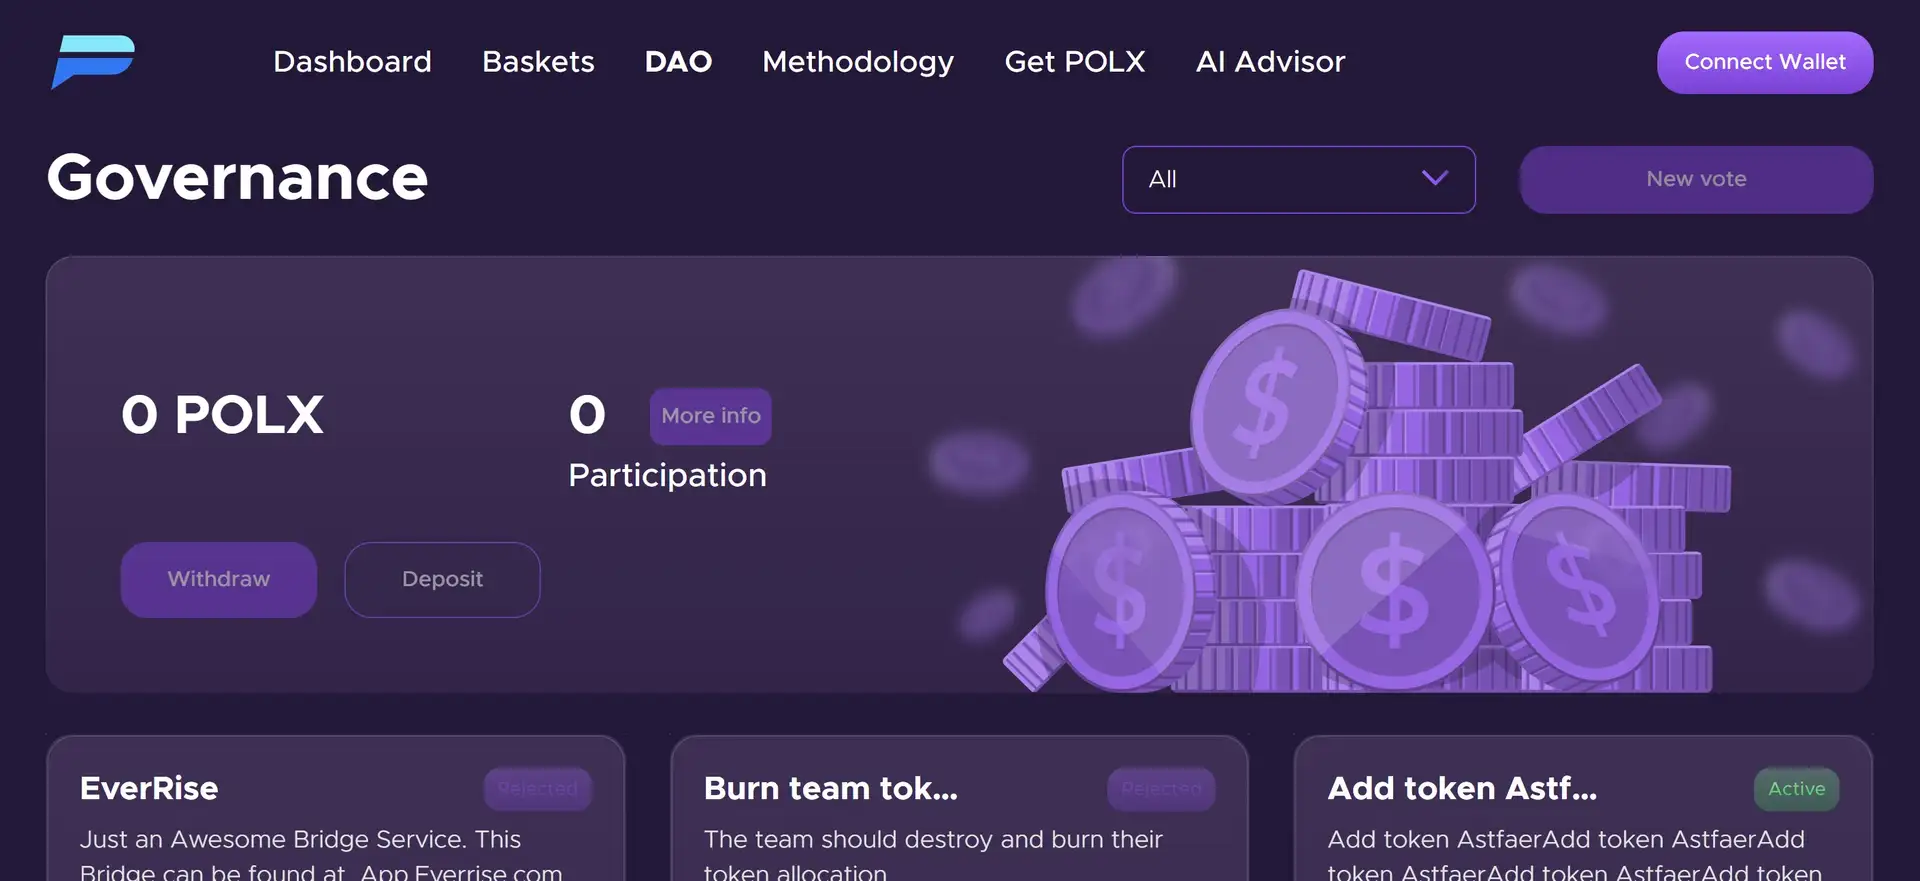
Task: Click the coin stack illustration
Action: pyautogui.click(x=1390, y=500)
